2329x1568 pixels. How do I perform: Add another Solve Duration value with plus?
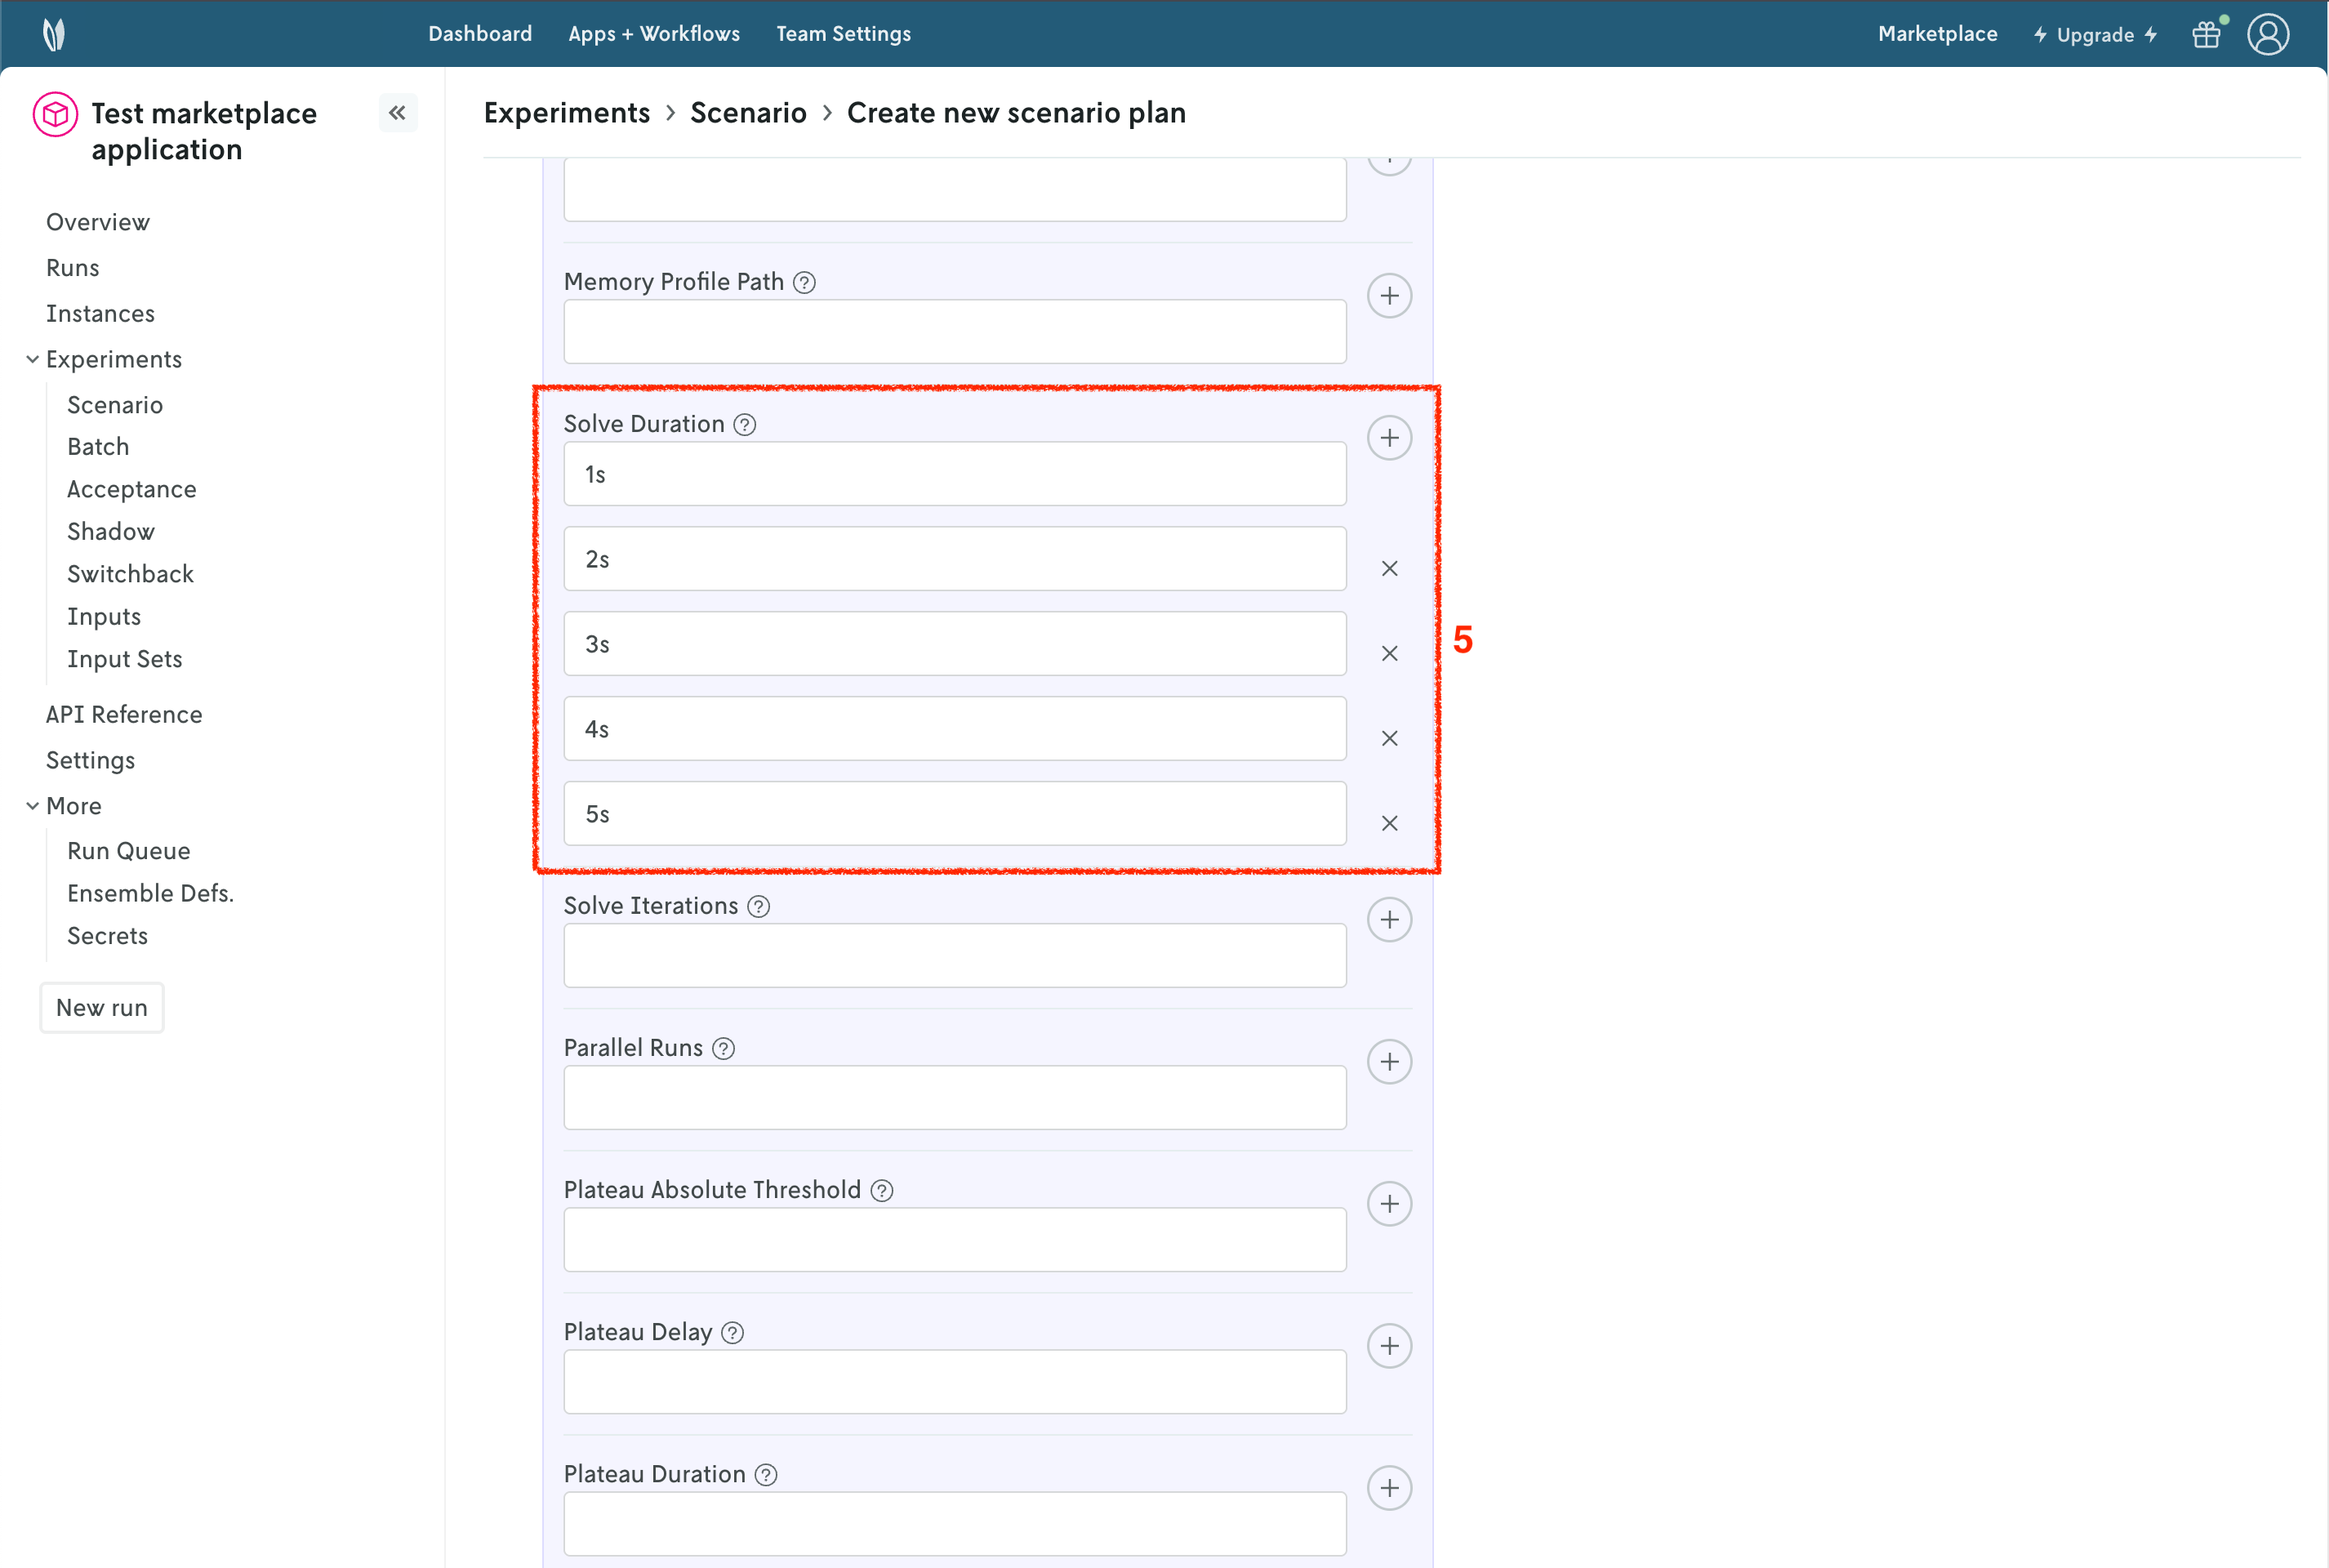[x=1389, y=438]
